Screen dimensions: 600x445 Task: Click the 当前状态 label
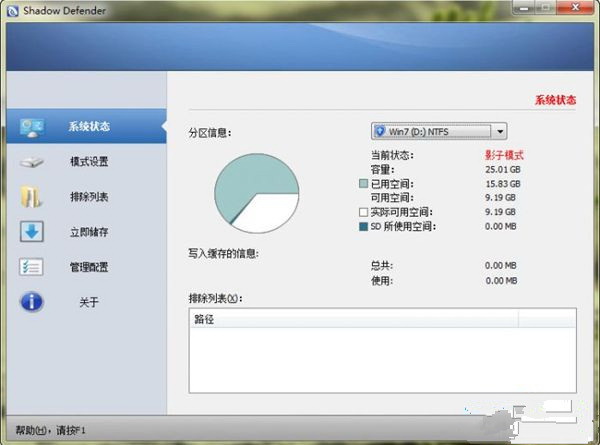click(x=392, y=155)
